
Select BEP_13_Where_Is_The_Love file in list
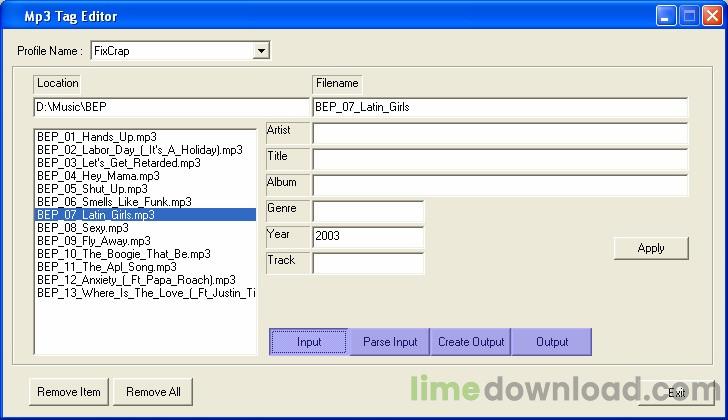[x=145, y=293]
